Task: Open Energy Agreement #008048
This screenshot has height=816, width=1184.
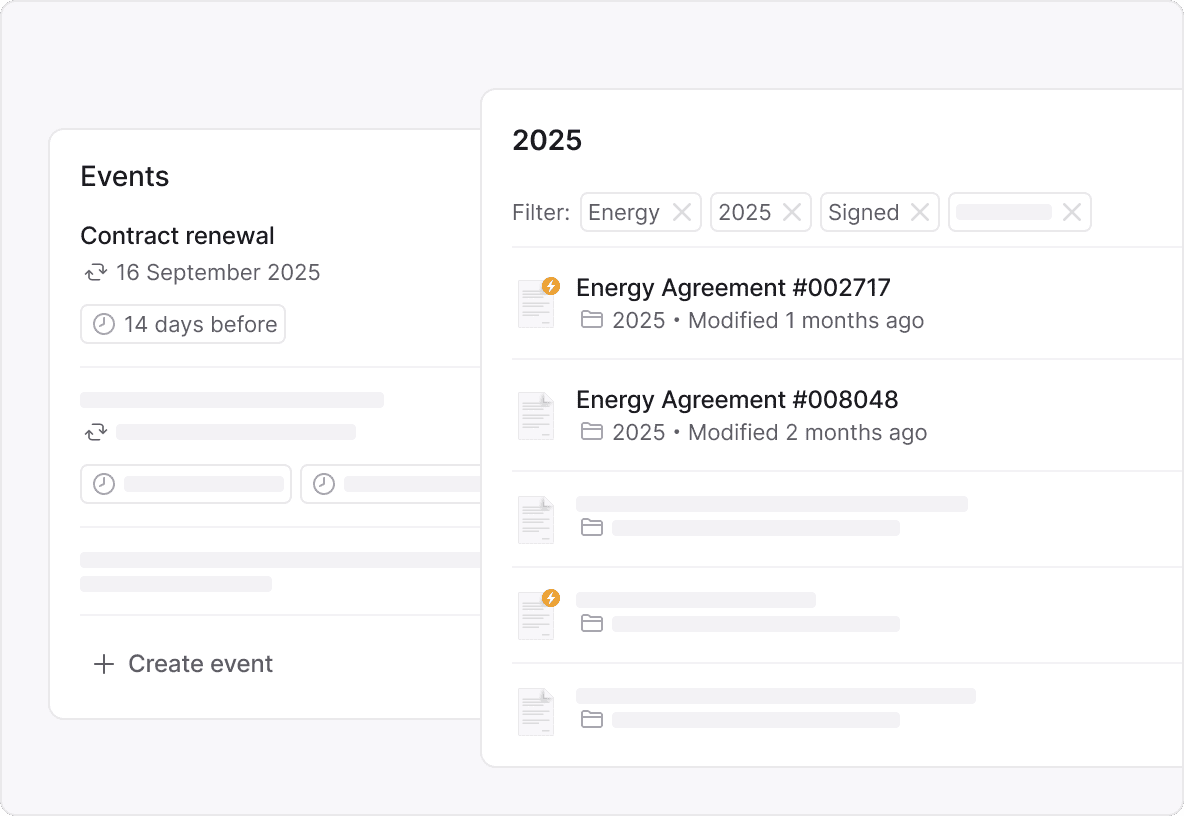Action: [x=737, y=400]
